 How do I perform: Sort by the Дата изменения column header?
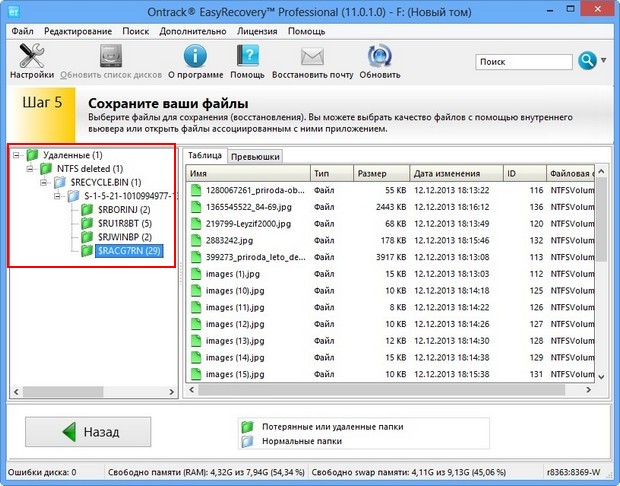point(457,173)
